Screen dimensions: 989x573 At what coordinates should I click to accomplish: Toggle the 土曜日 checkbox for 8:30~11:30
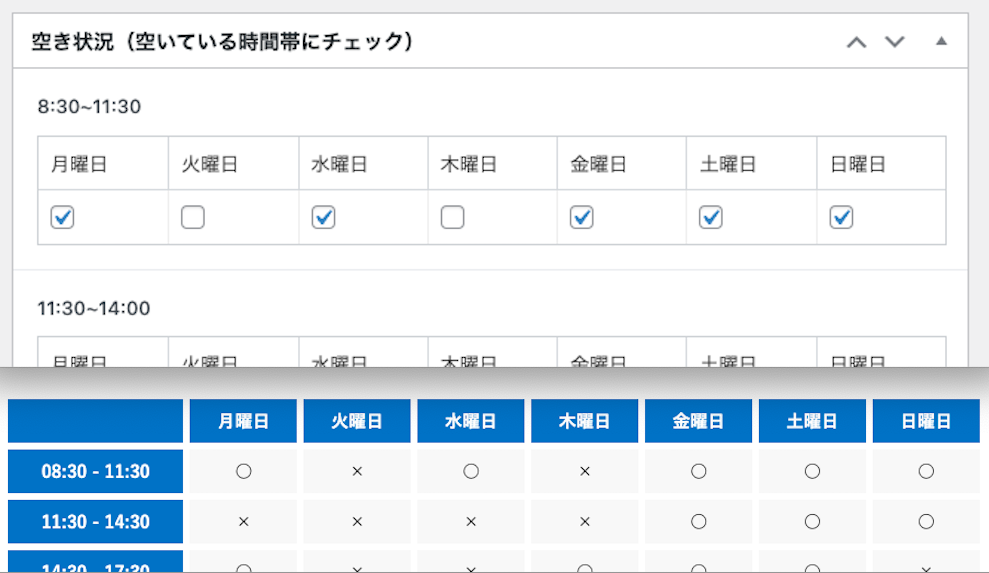tap(711, 217)
